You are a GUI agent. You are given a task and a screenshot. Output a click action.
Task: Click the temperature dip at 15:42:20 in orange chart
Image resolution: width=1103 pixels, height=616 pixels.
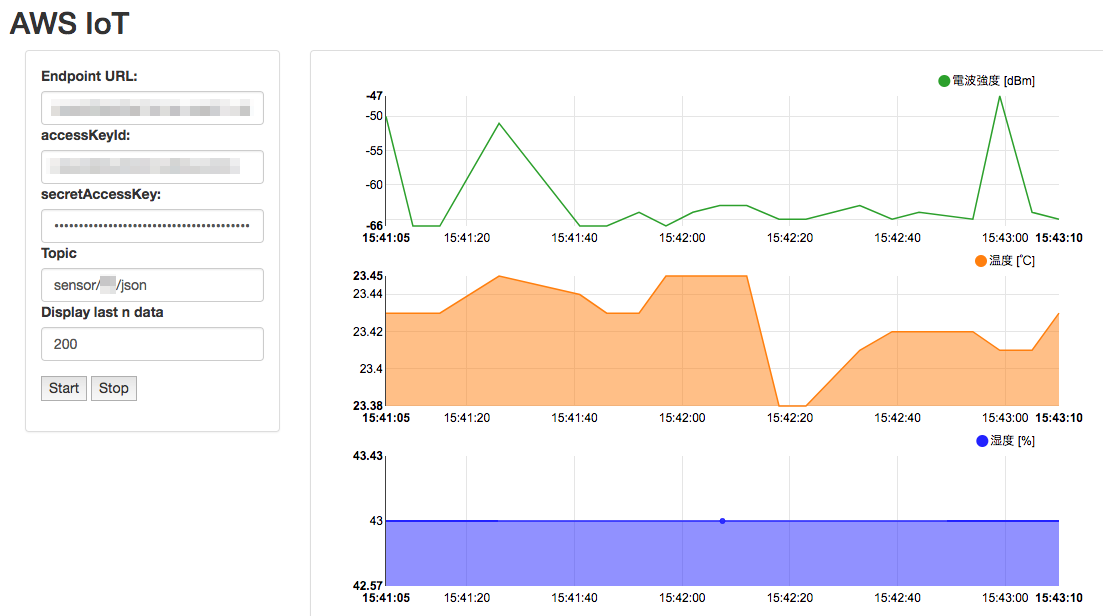(792, 405)
